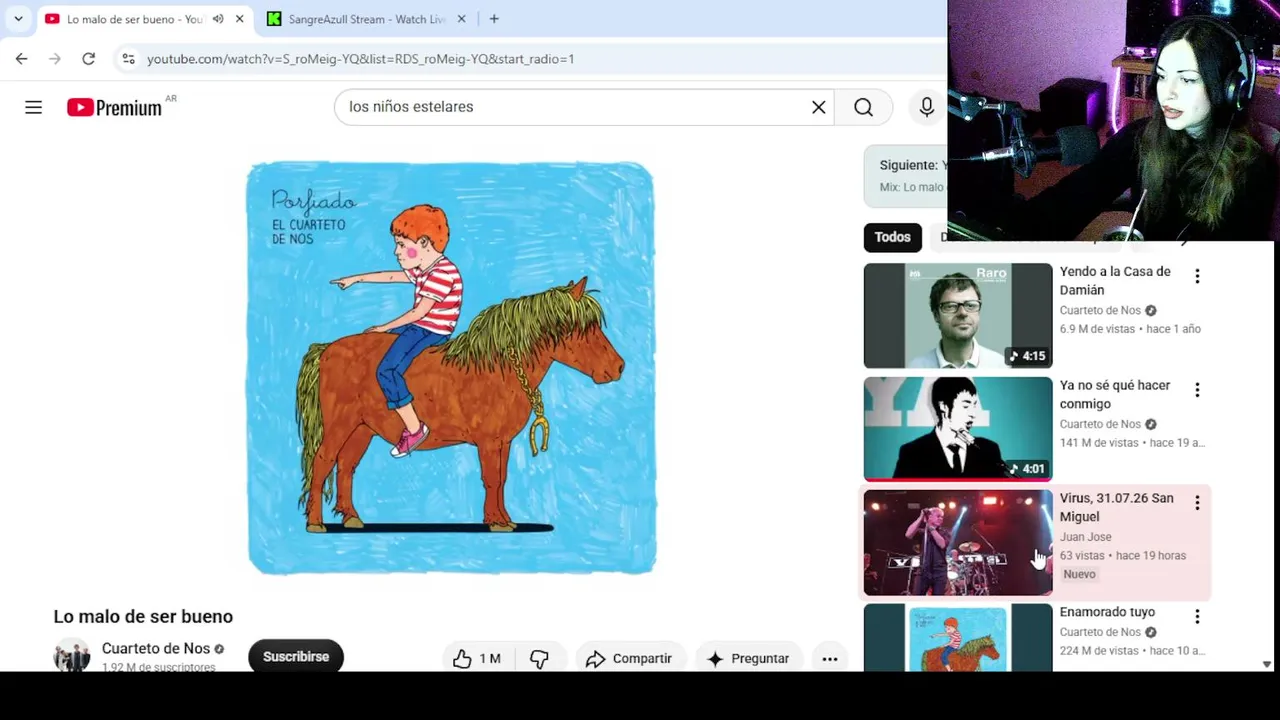Go forward with the browser forward arrow
Screen dimensions: 1280x720
tap(55, 59)
